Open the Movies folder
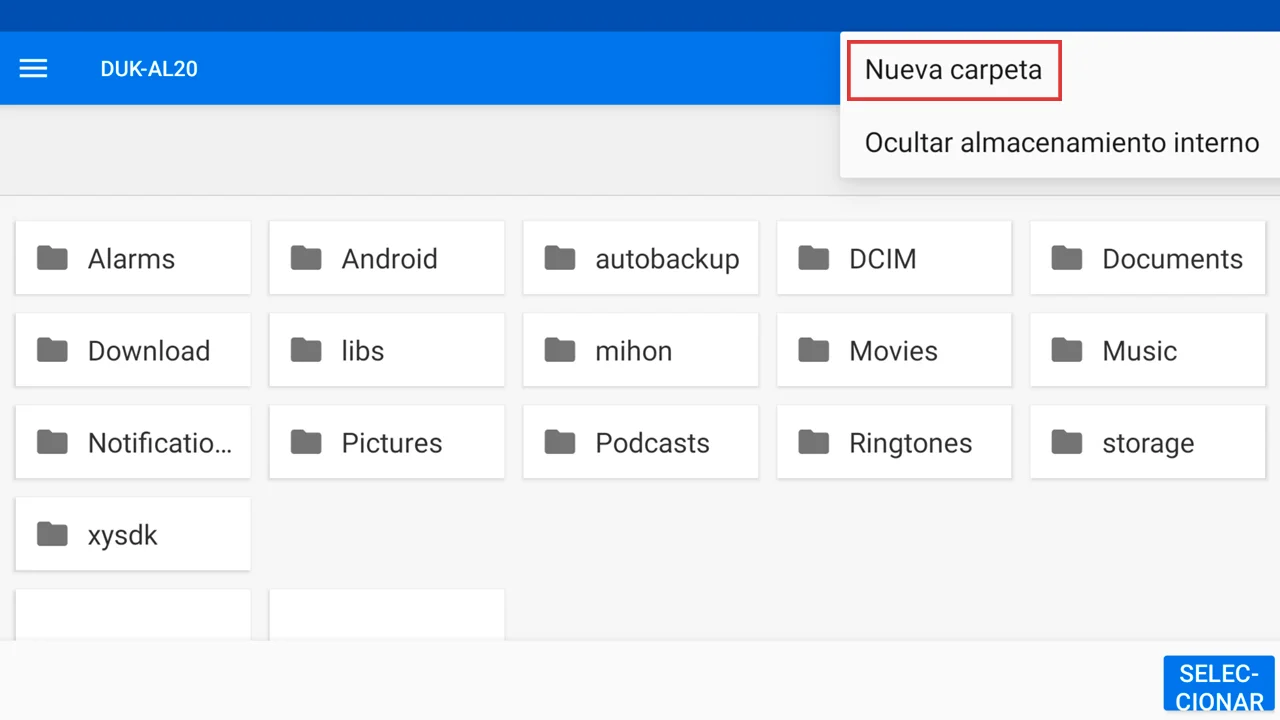This screenshot has height=720, width=1280. [893, 351]
